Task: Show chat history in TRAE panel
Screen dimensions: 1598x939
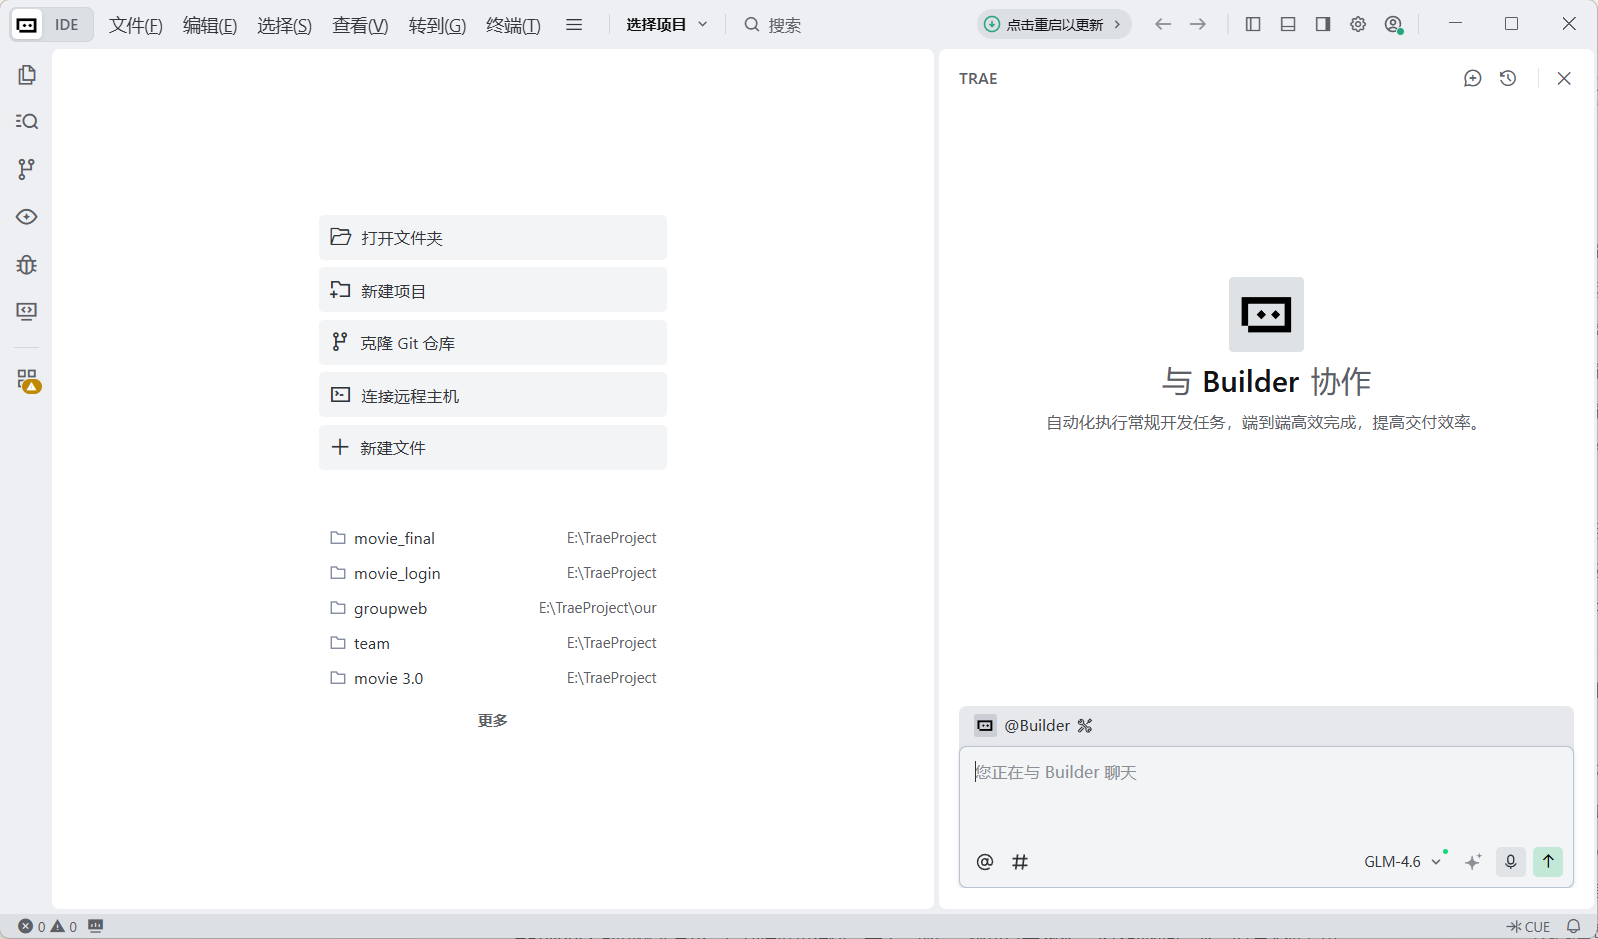Action: point(1508,78)
